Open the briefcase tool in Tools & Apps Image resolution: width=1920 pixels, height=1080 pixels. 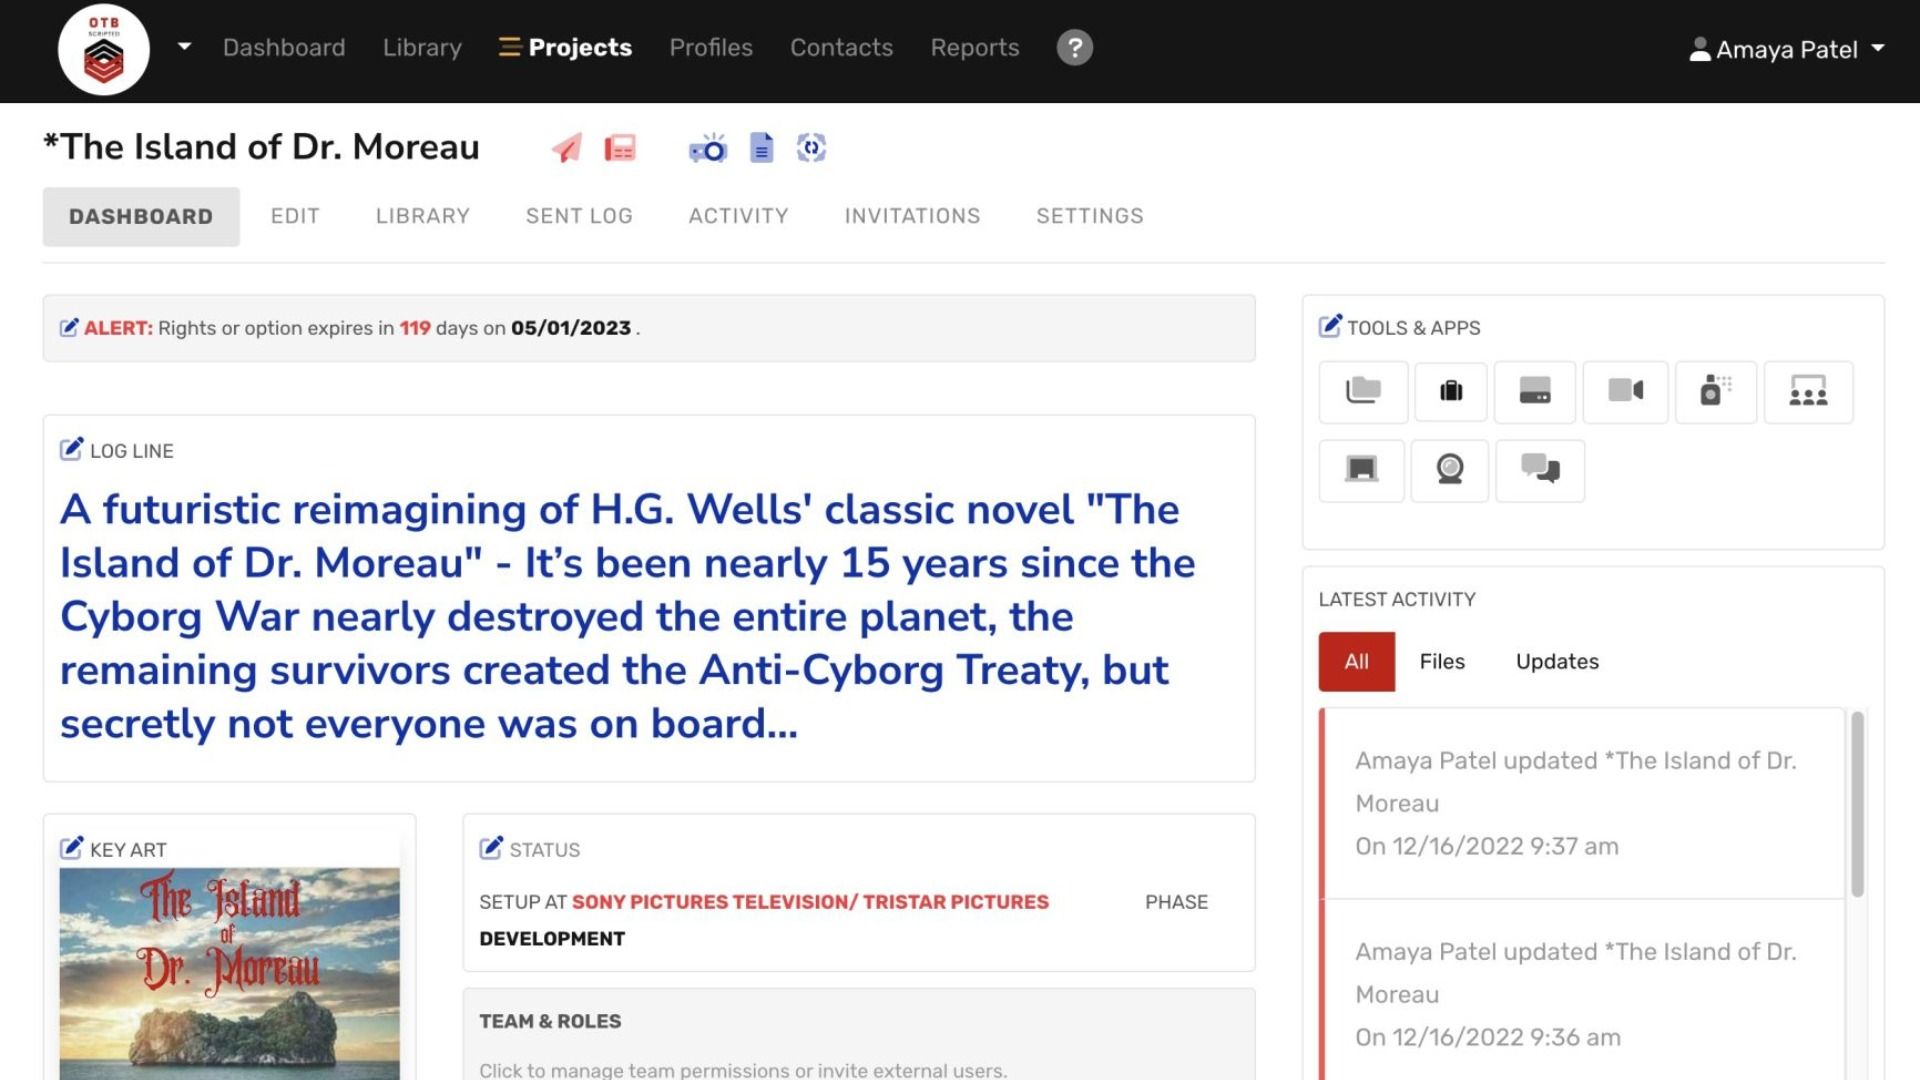pyautogui.click(x=1450, y=391)
